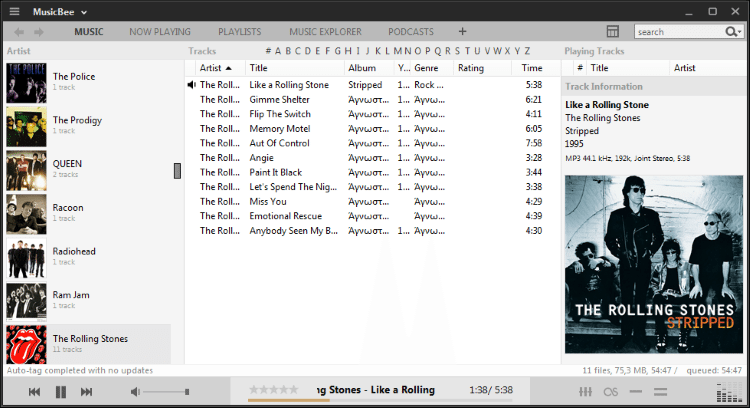Select the Ram Jam artist entry

pos(88,301)
